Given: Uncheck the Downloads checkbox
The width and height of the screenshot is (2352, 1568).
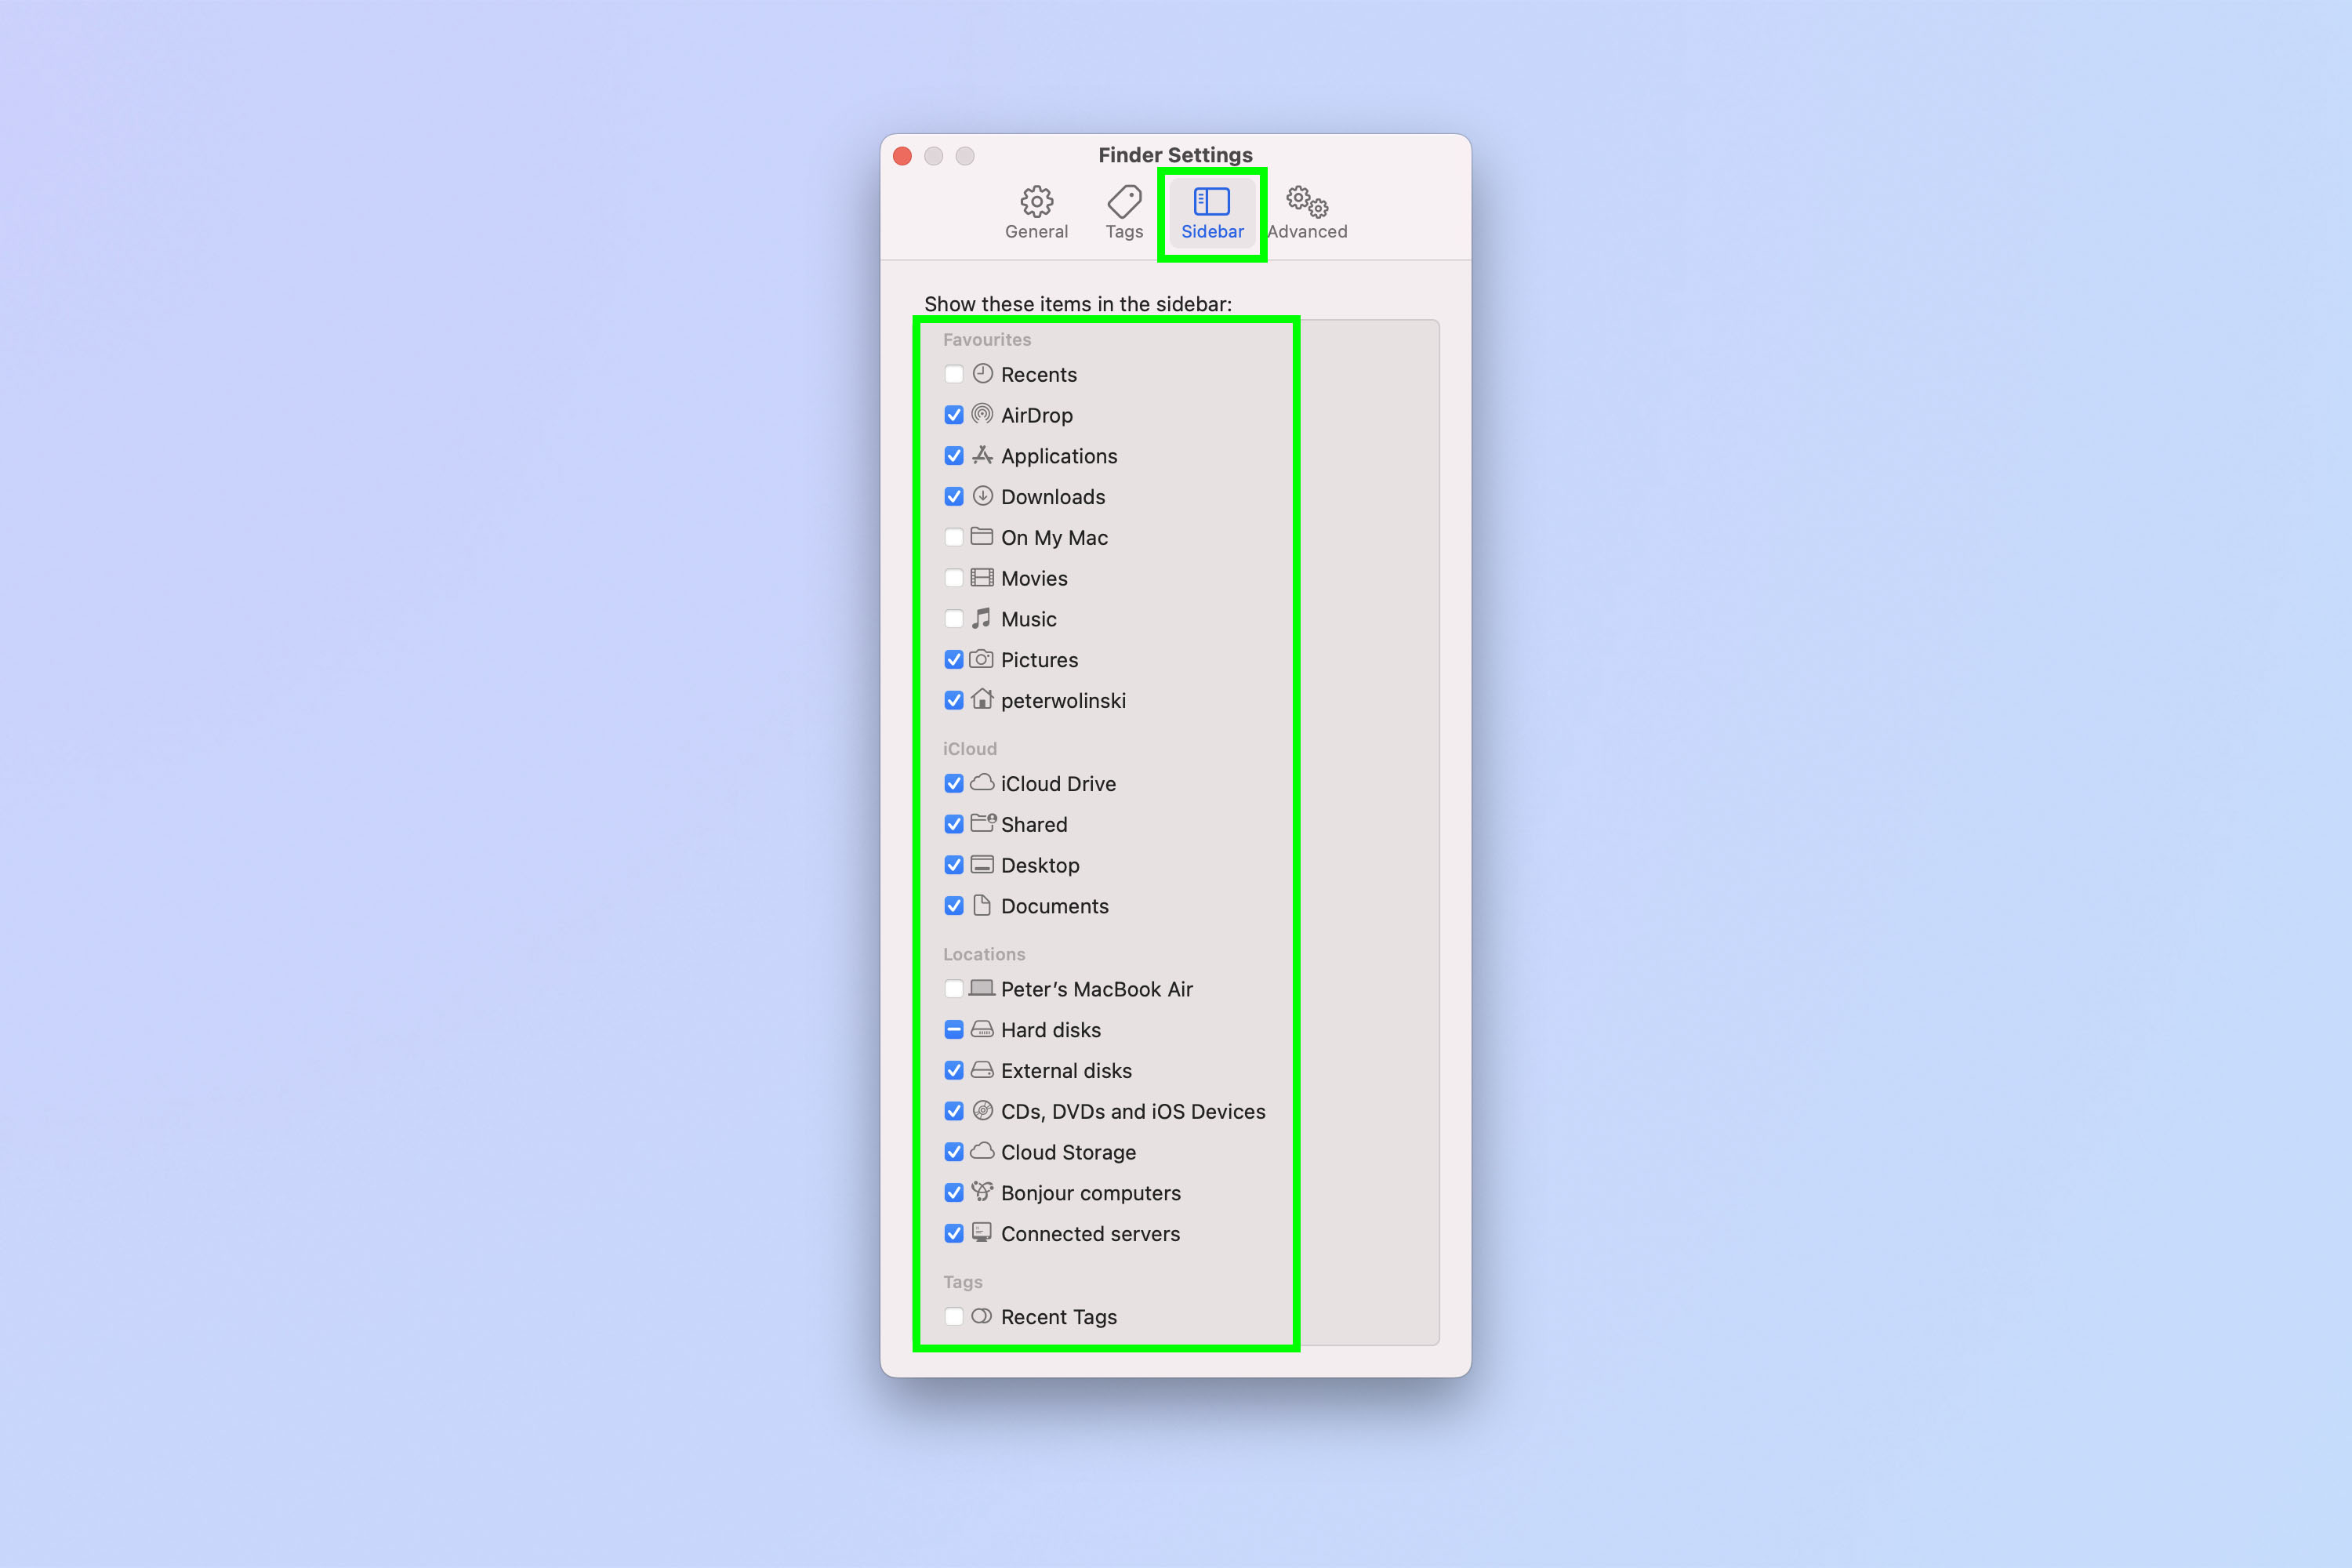Looking at the screenshot, I should (x=954, y=497).
